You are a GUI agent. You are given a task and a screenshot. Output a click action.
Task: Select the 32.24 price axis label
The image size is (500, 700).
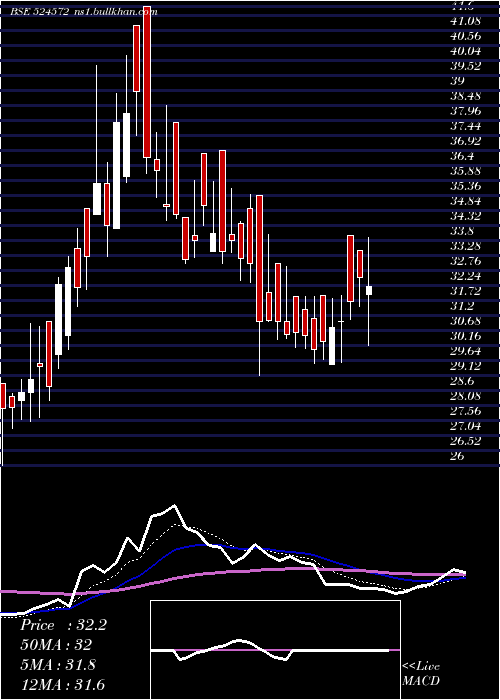(465, 276)
